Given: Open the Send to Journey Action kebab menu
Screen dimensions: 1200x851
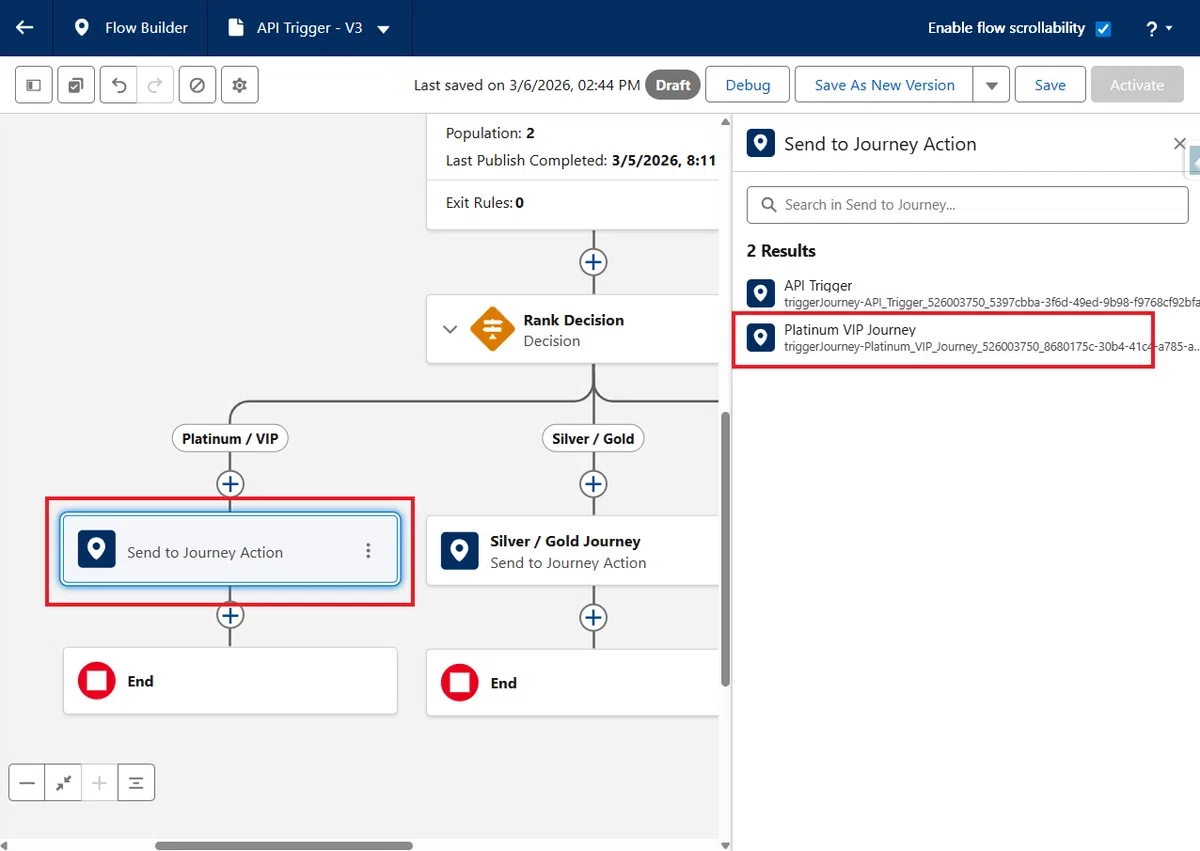Looking at the screenshot, I should click(x=368, y=551).
